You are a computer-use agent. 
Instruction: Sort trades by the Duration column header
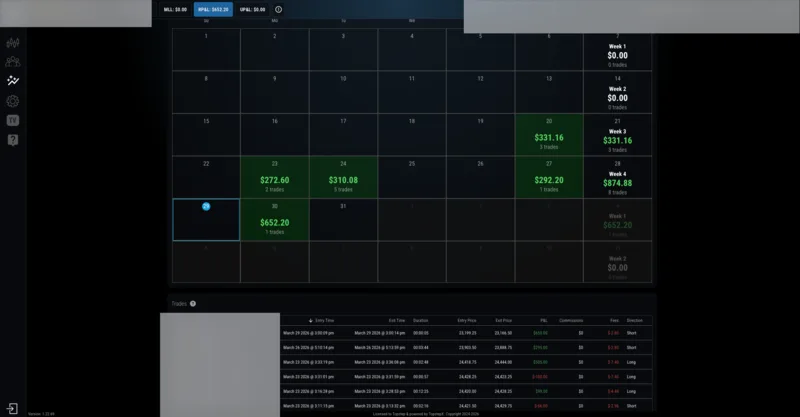420,321
